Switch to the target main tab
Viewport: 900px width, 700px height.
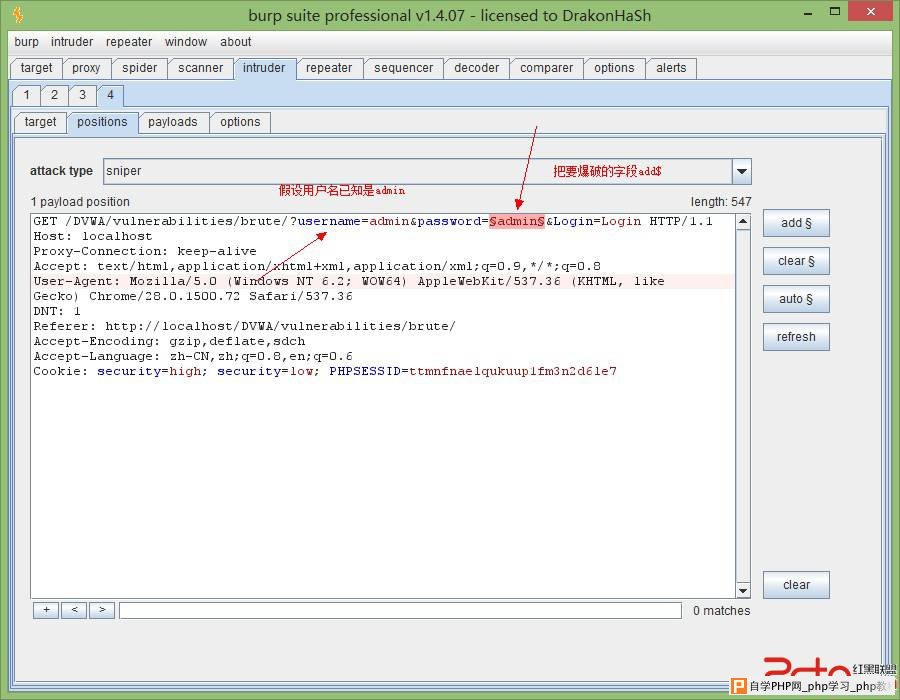36,68
